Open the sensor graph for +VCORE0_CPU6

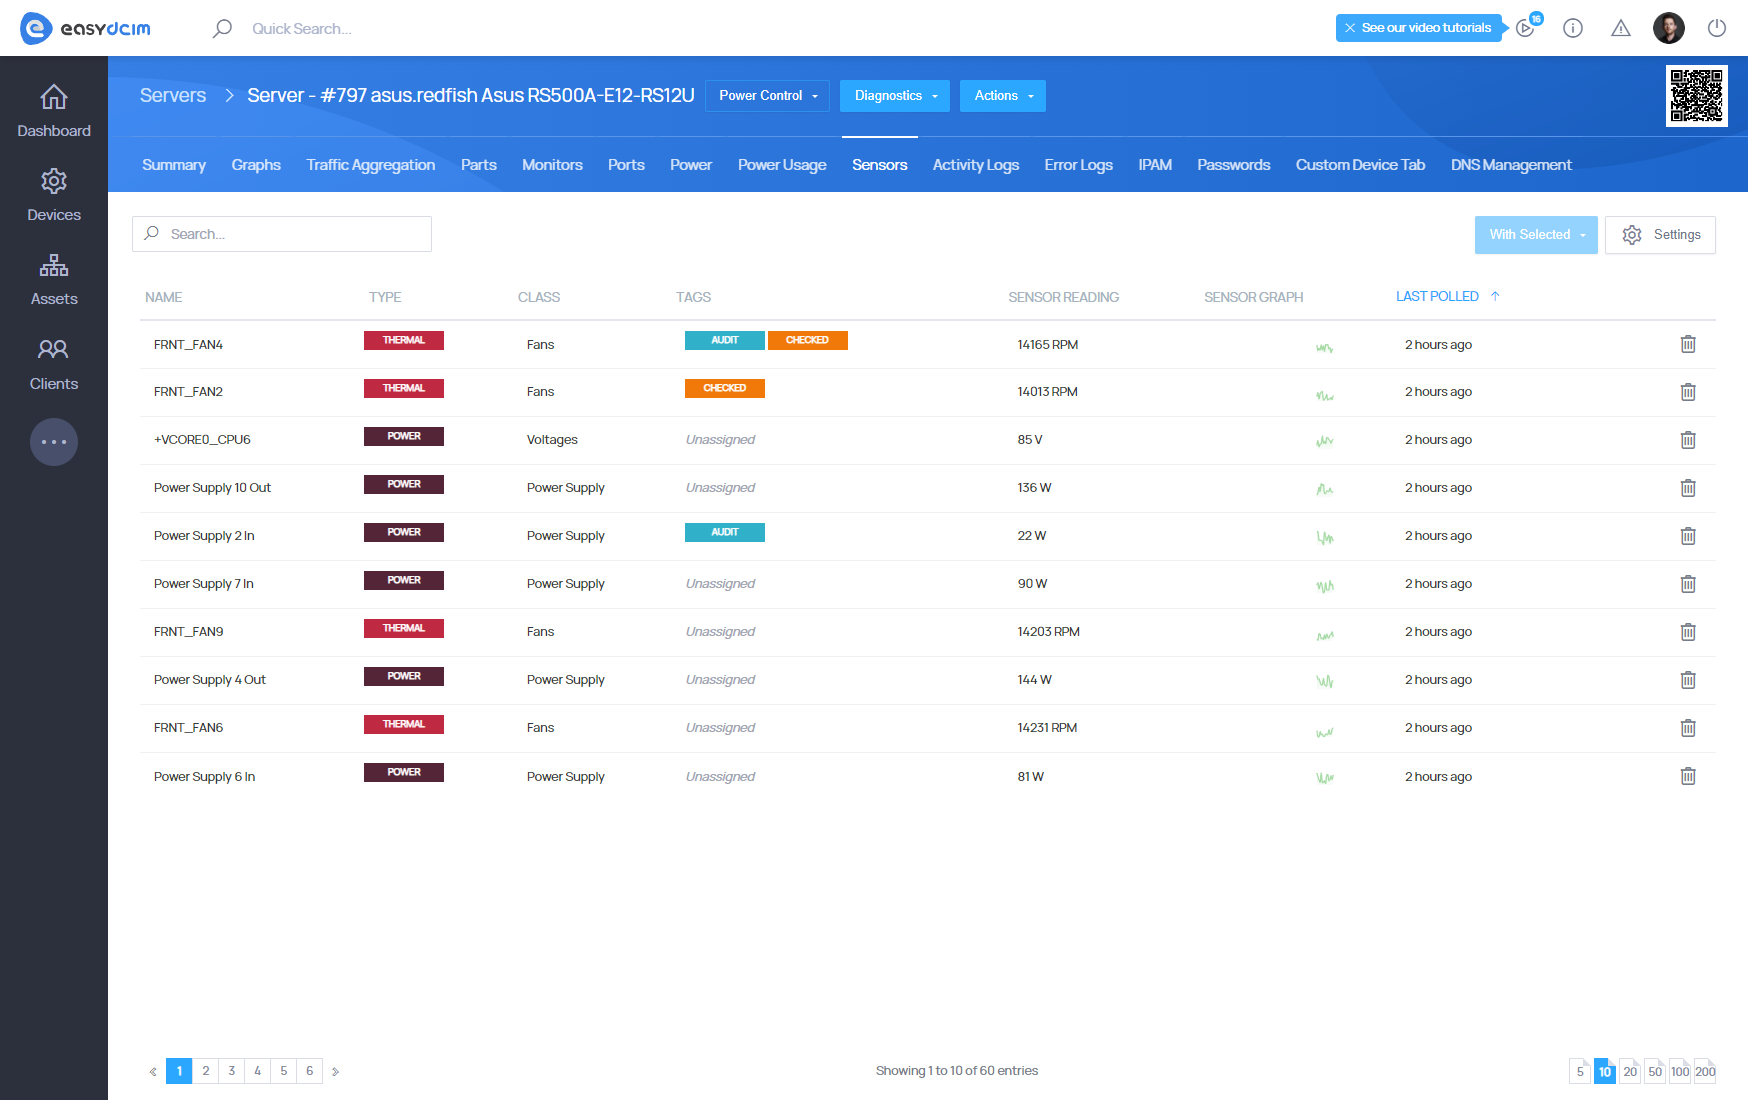(1325, 441)
